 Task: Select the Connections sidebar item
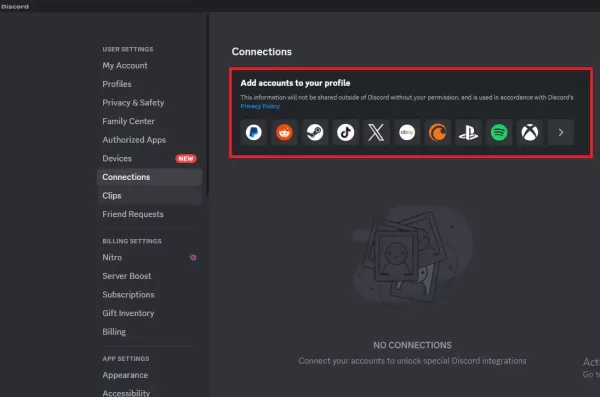[x=150, y=177]
